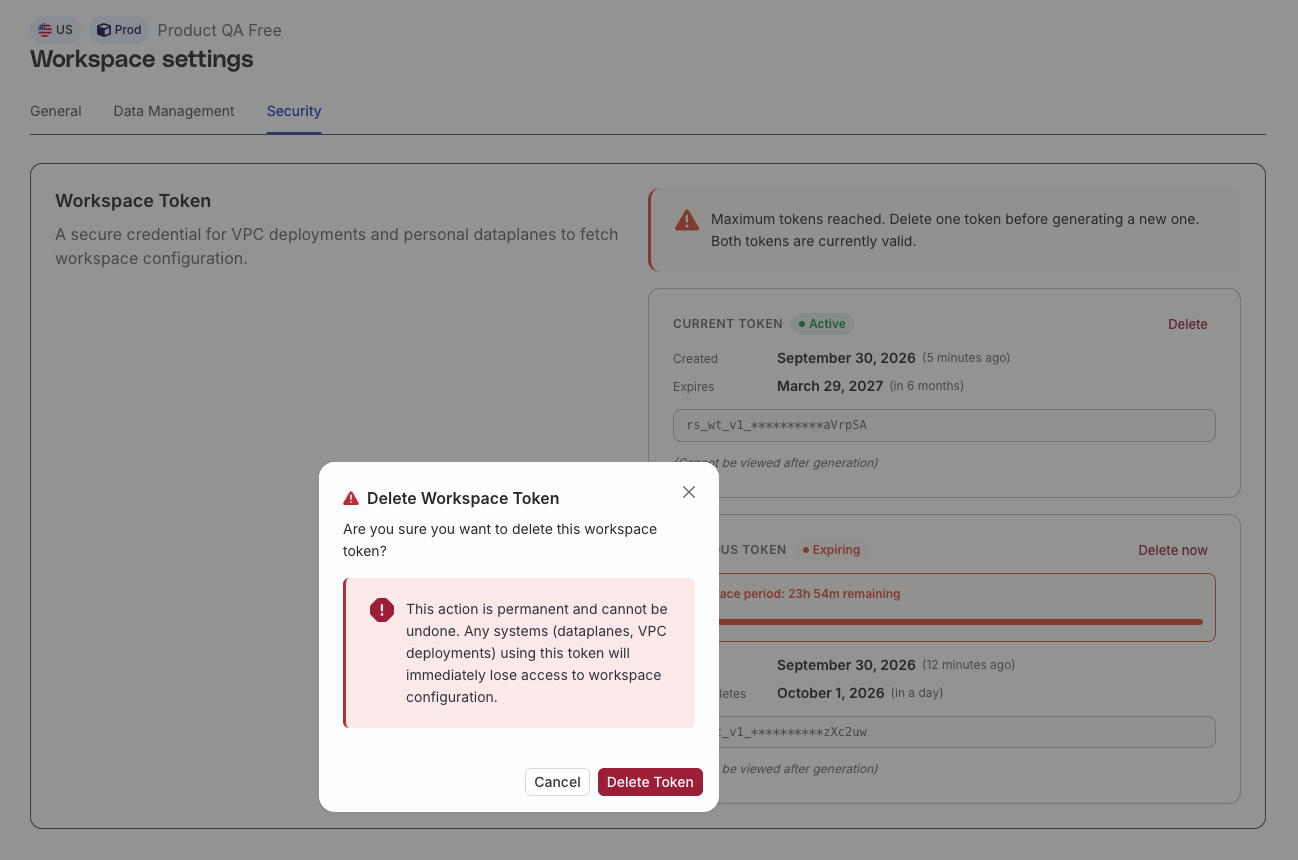Image resolution: width=1298 pixels, height=860 pixels.
Task: Click the Workspace settings heading
Action: point(142,59)
